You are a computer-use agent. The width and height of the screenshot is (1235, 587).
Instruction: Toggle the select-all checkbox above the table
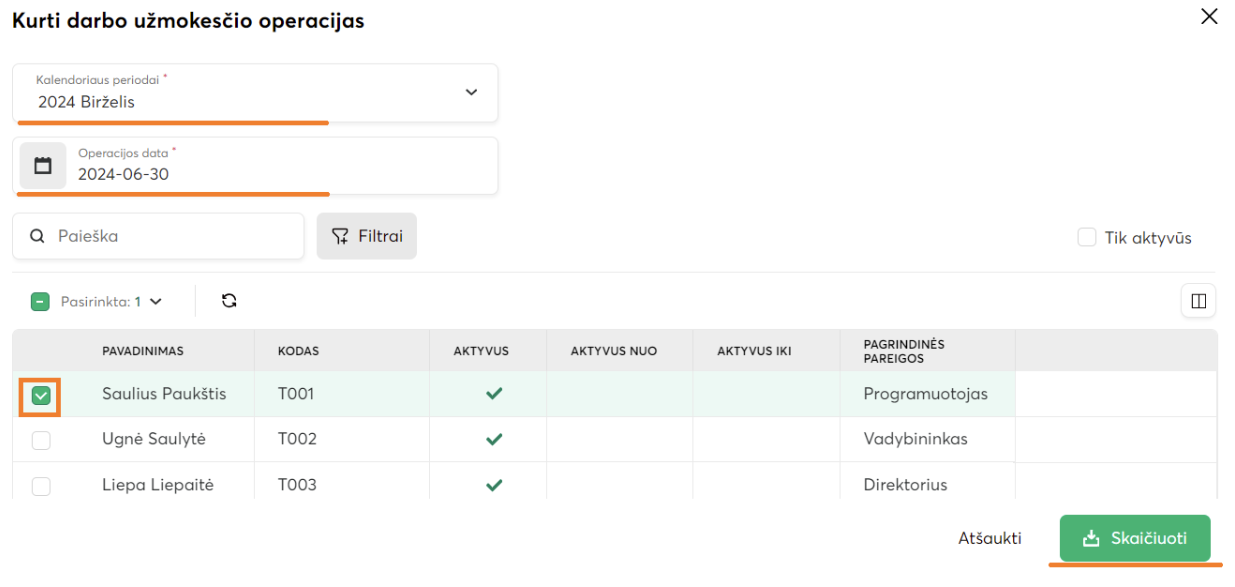pyautogui.click(x=40, y=301)
